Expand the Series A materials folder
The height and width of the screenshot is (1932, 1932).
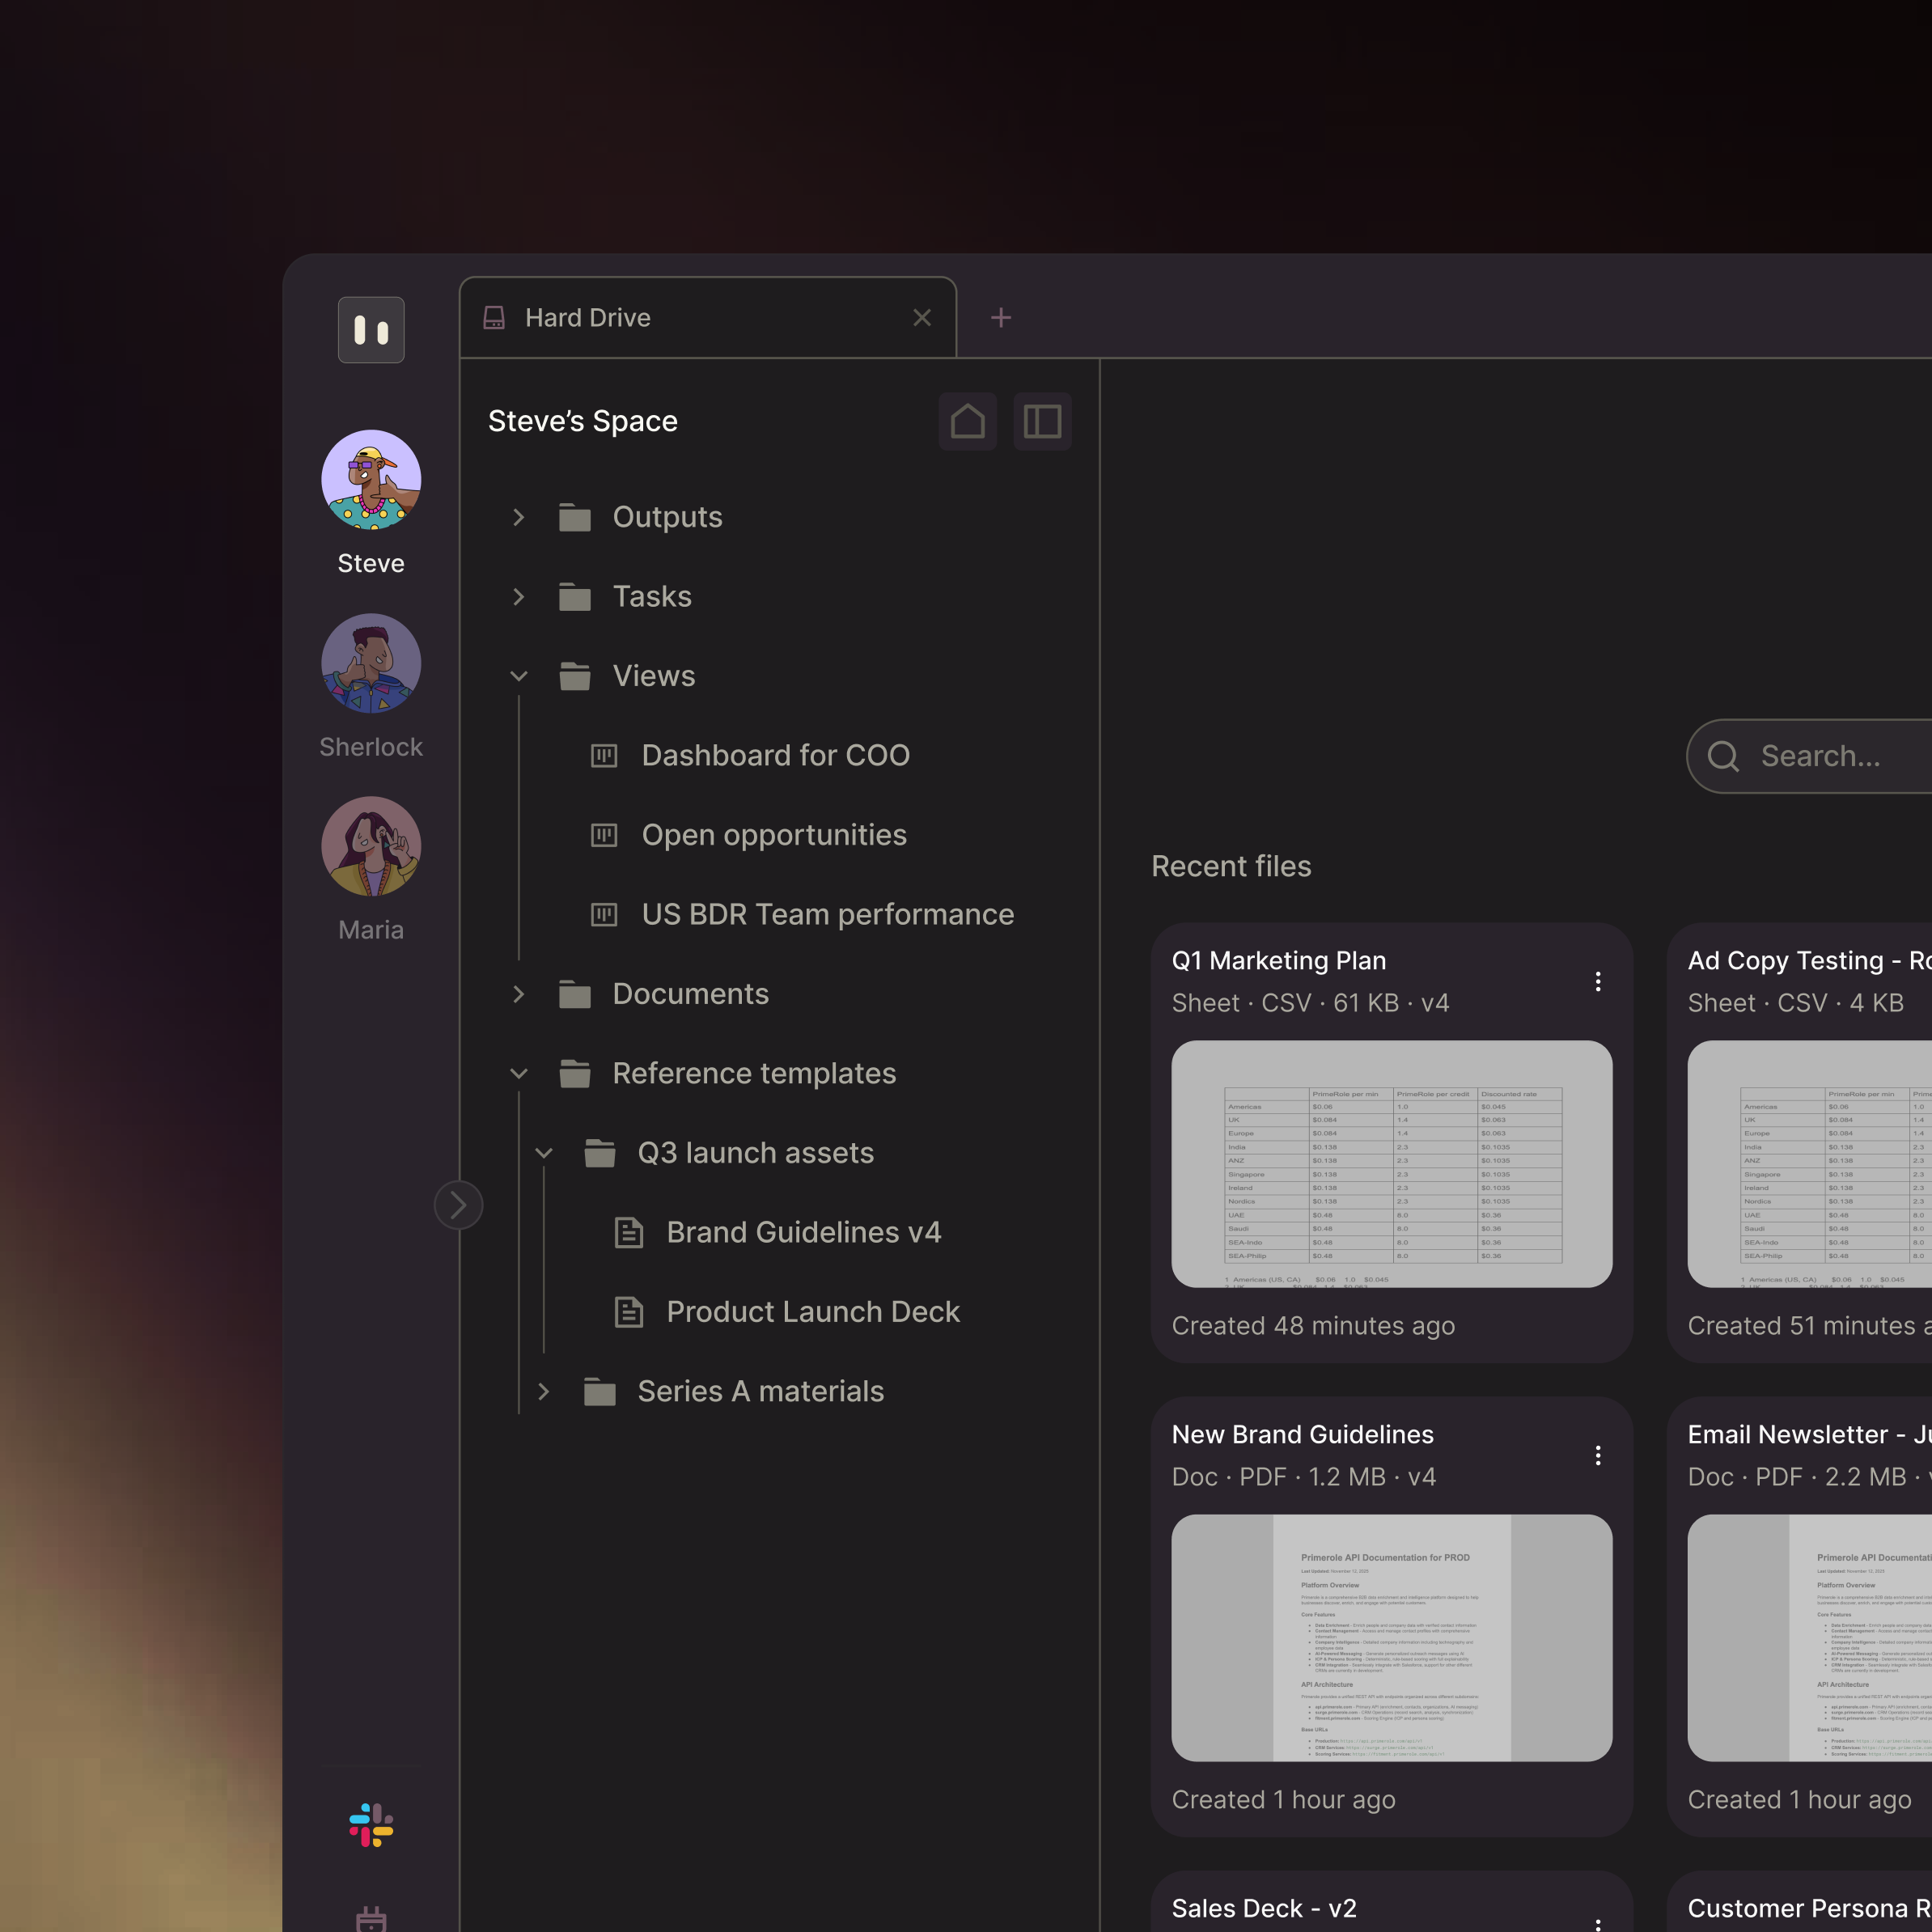coord(543,1391)
